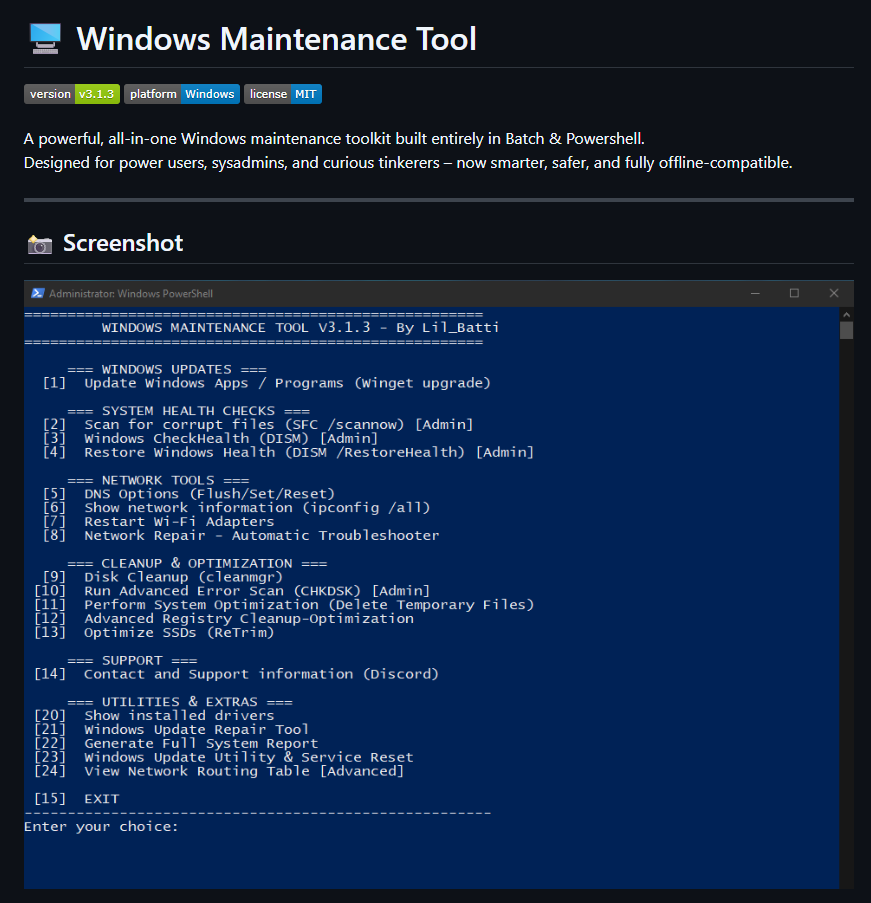The image size is (871, 903).
Task: Click the 'WINDOWS MAINTENANCE TOOL V3.1.3' banner line
Action: 300,328
